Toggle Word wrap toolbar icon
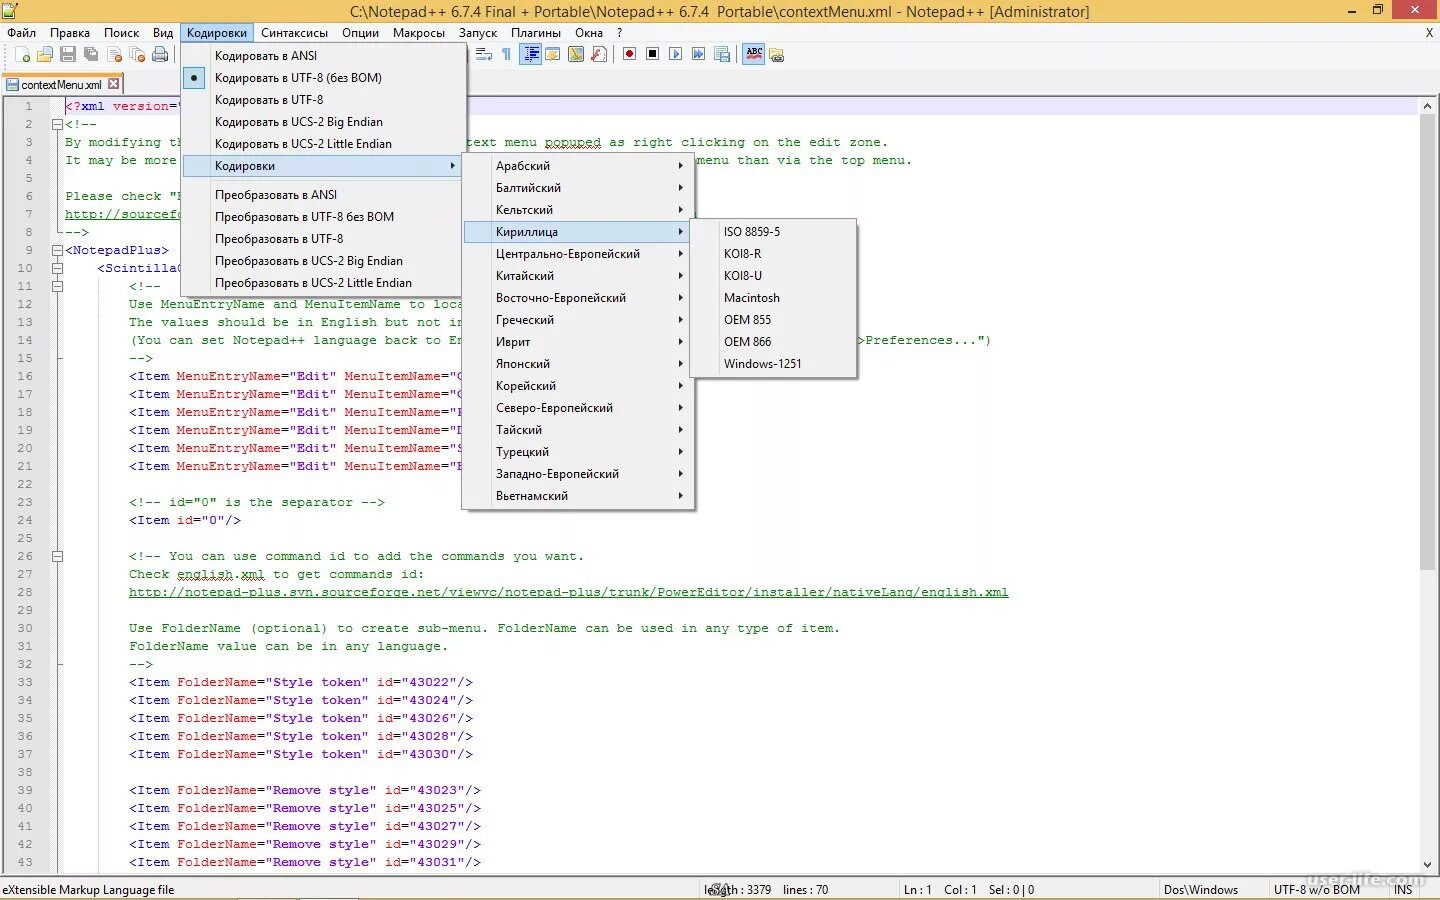This screenshot has height=900, width=1440. [484, 54]
